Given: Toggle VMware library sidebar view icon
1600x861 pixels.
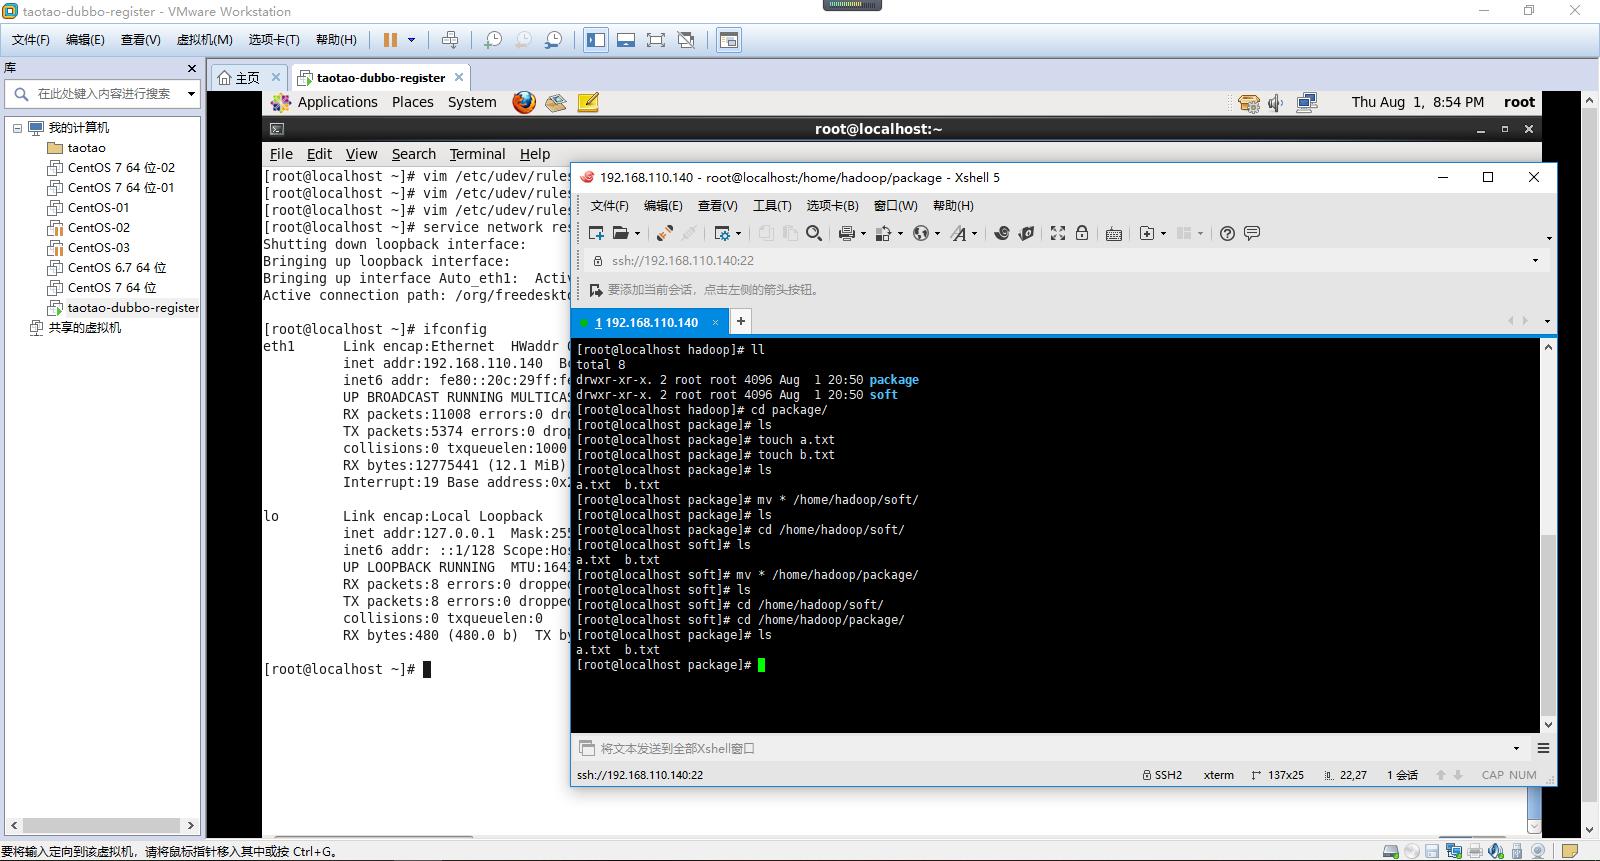Looking at the screenshot, I should tap(596, 40).
